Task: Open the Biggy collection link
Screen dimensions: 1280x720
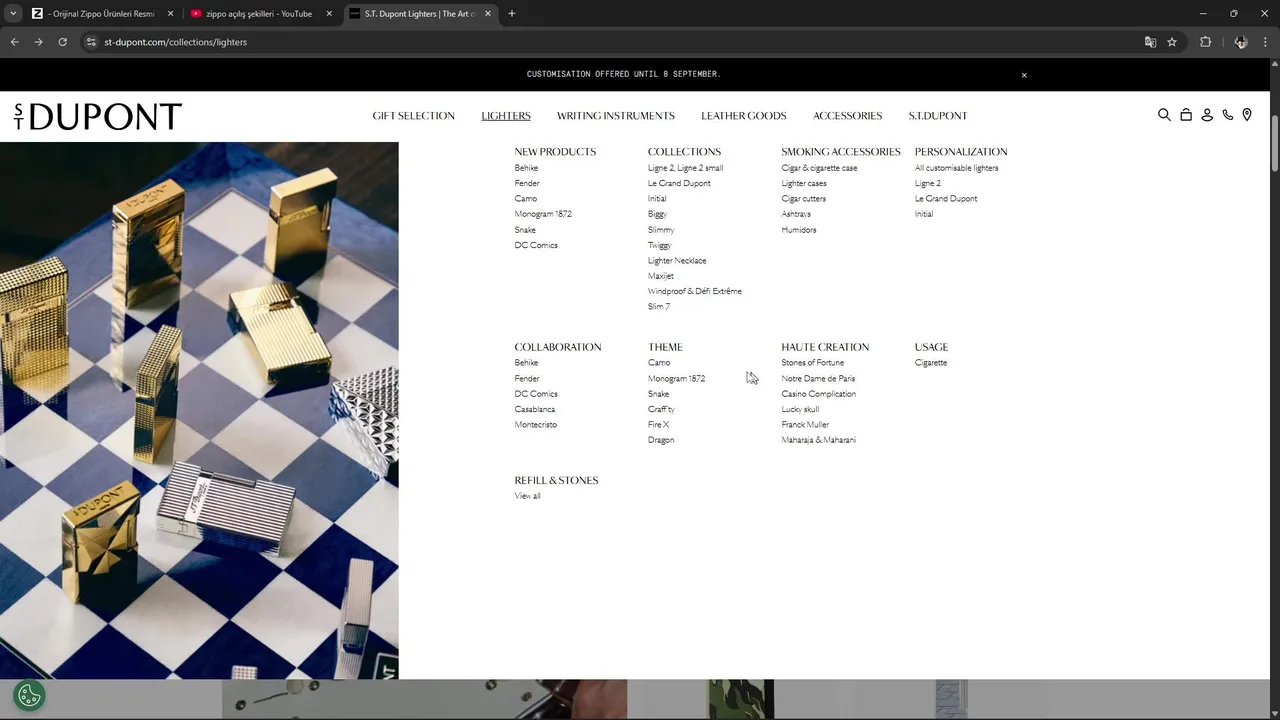Action: click(x=657, y=214)
